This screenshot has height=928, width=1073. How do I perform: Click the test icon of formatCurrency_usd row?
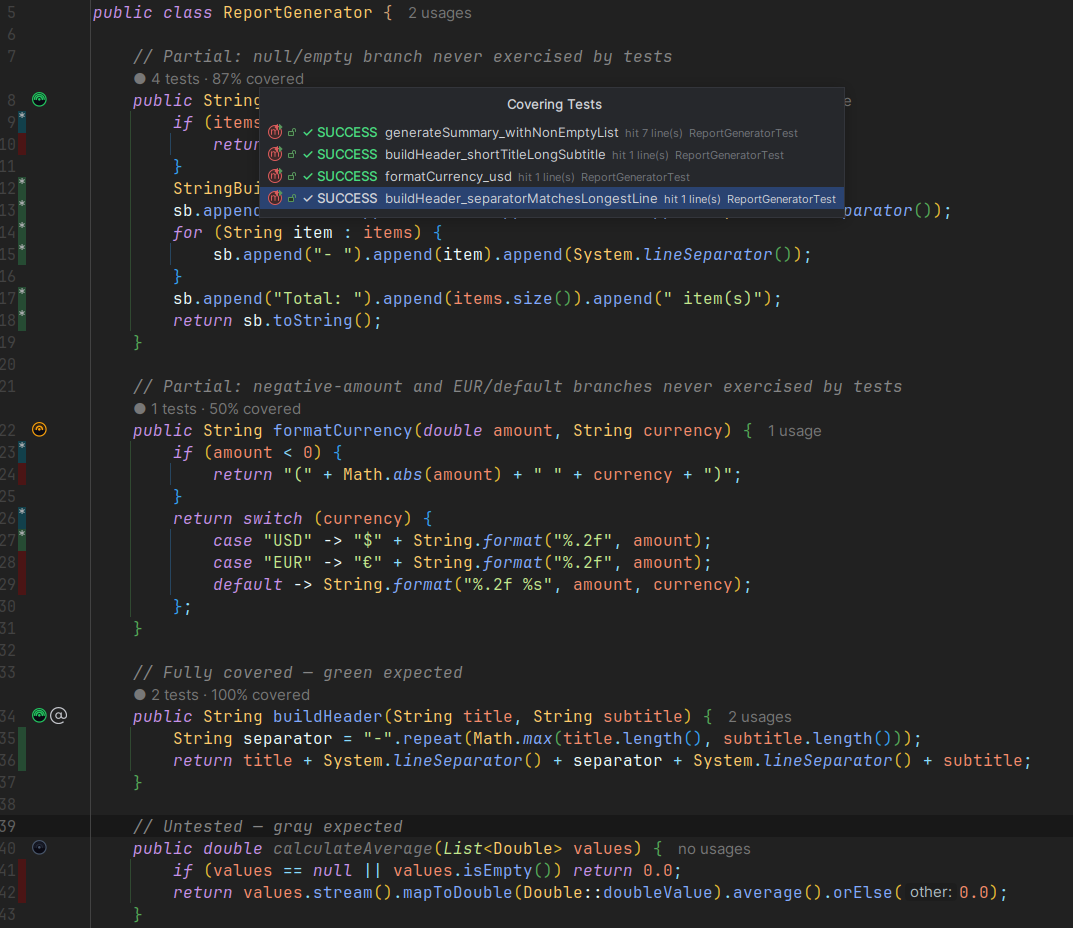pyautogui.click(x=275, y=176)
